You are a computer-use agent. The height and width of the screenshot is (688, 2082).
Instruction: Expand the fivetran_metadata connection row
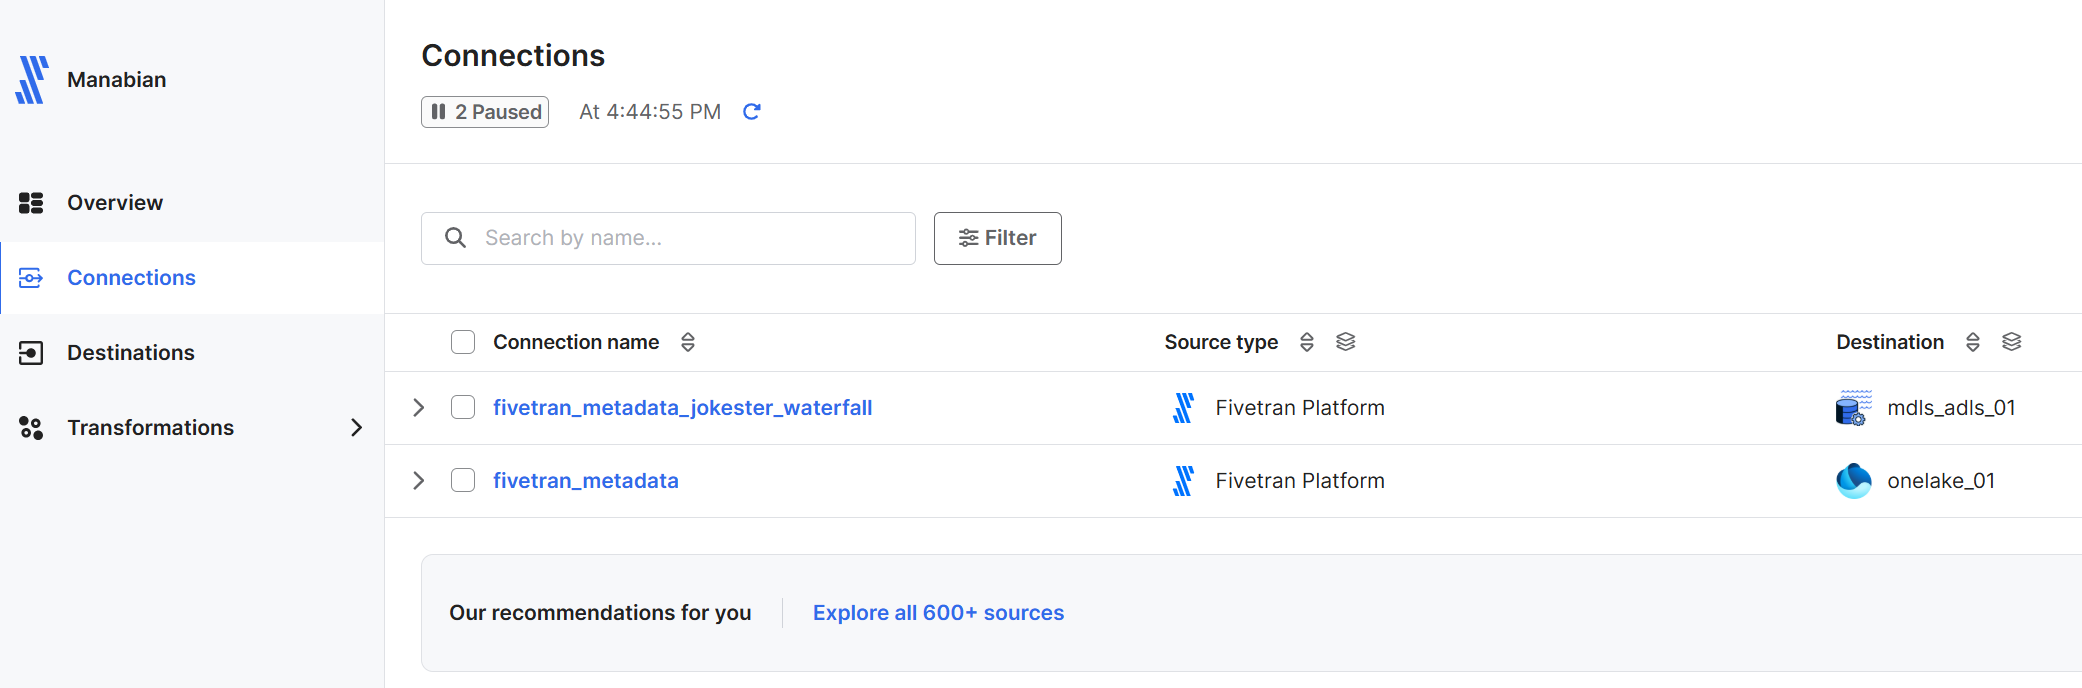[x=419, y=481]
